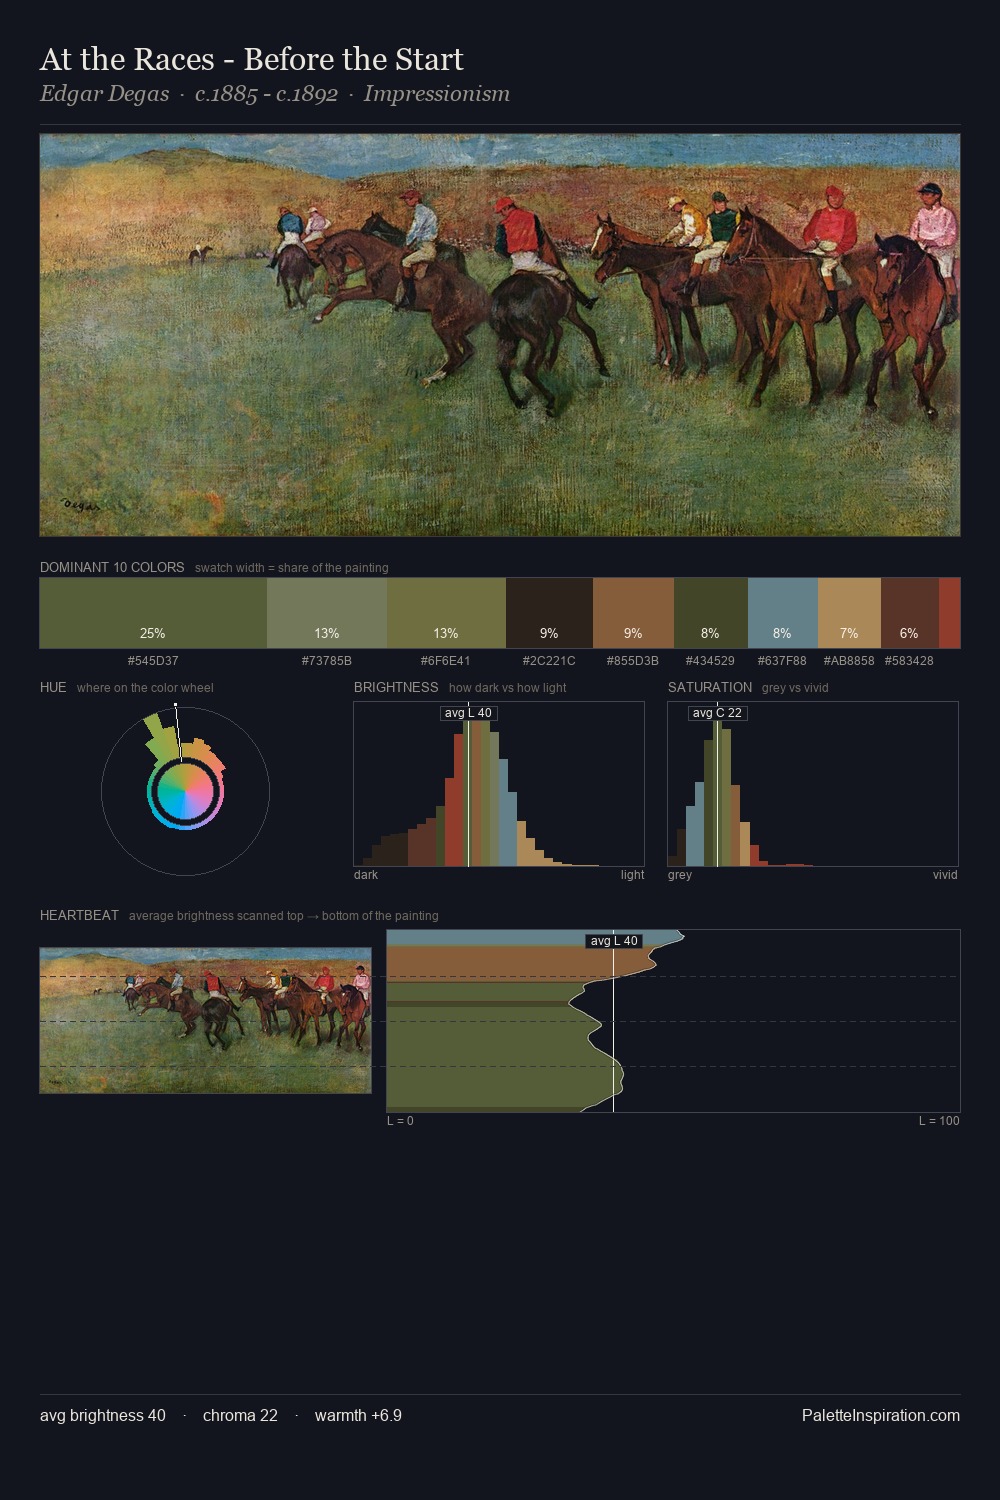This screenshot has height=1500, width=1000.
Task: Click the 'BRIGHTNESS' section heading
Action: [396, 687]
